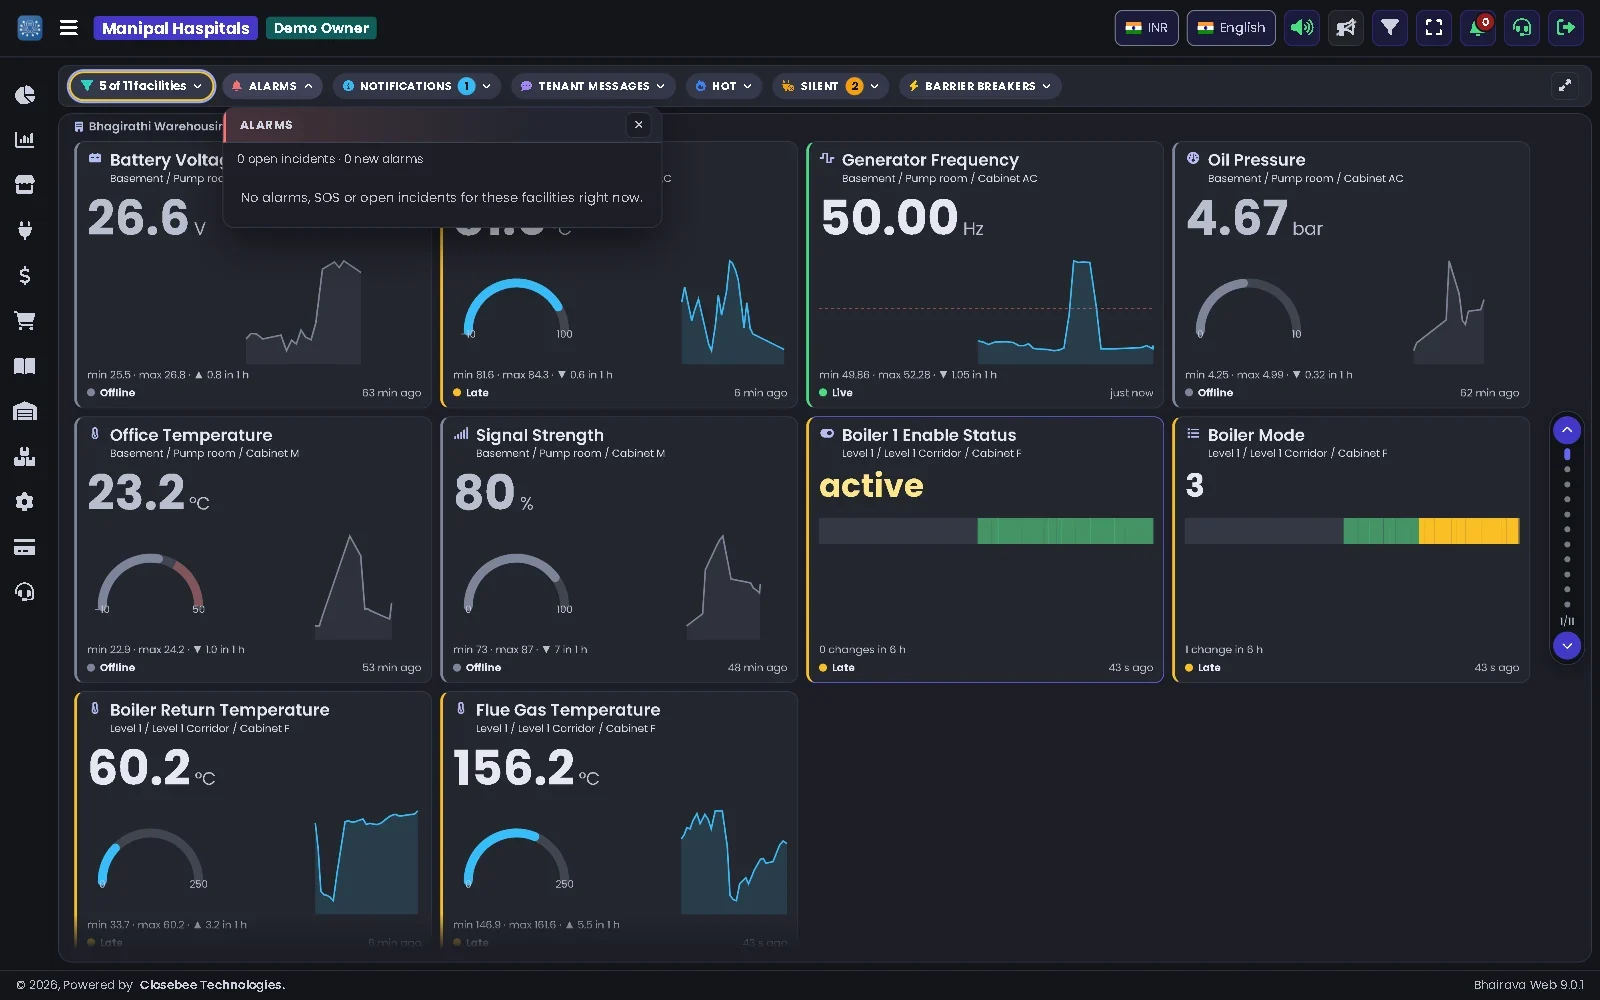Click the Boiler Mode status timeline bar
Screen dimensions: 1600x1000
1352,531
